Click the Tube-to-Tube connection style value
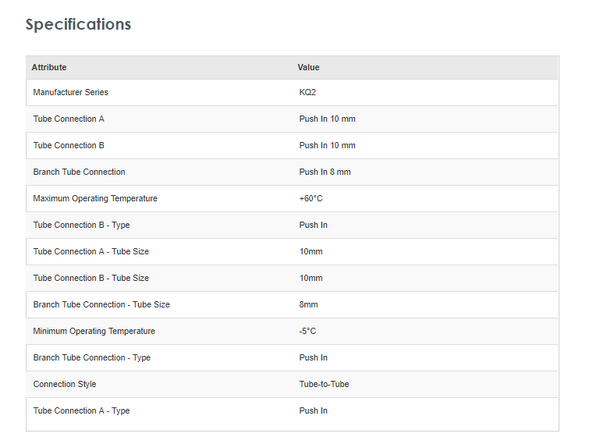The width and height of the screenshot is (600, 444). coord(324,384)
